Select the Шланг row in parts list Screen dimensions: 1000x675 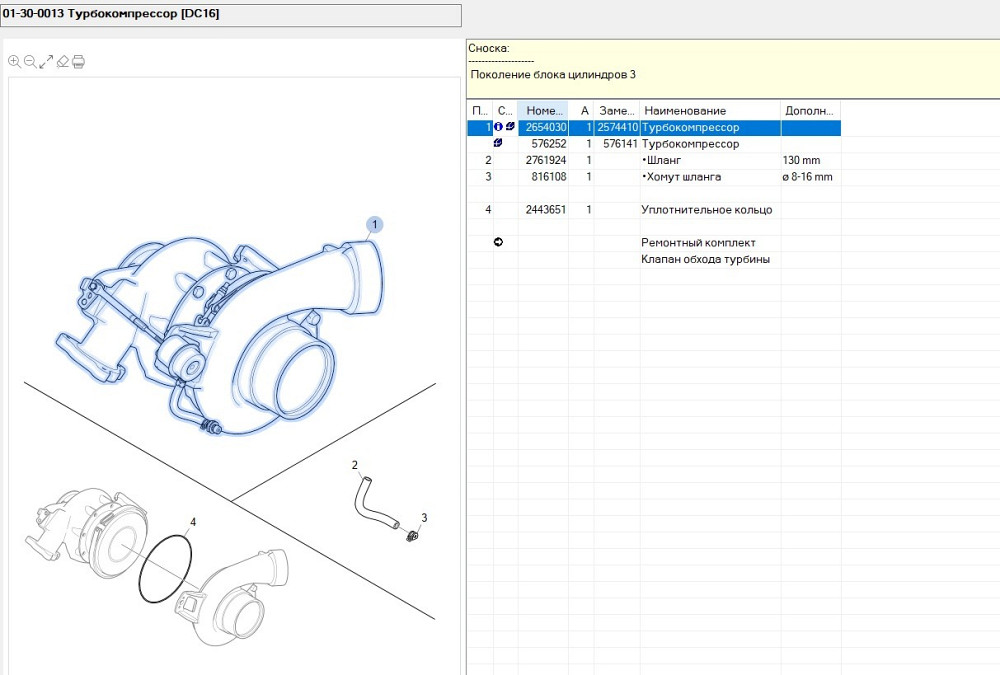point(665,160)
